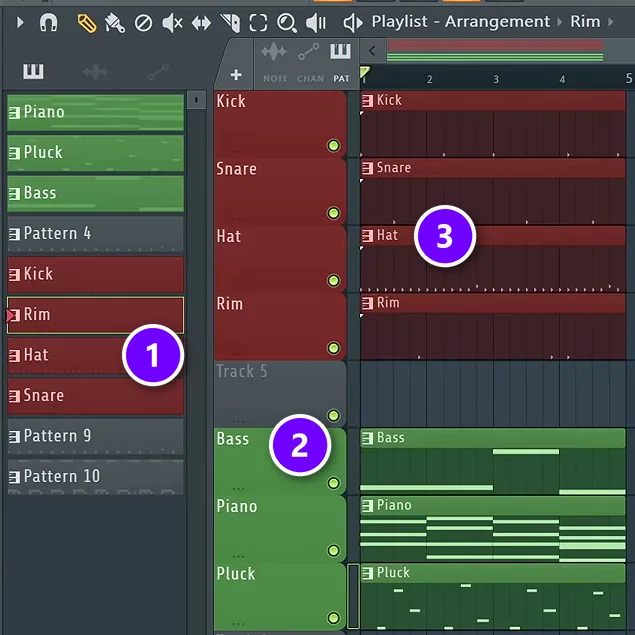Select Pattern 4 in the picker

pos(96,234)
